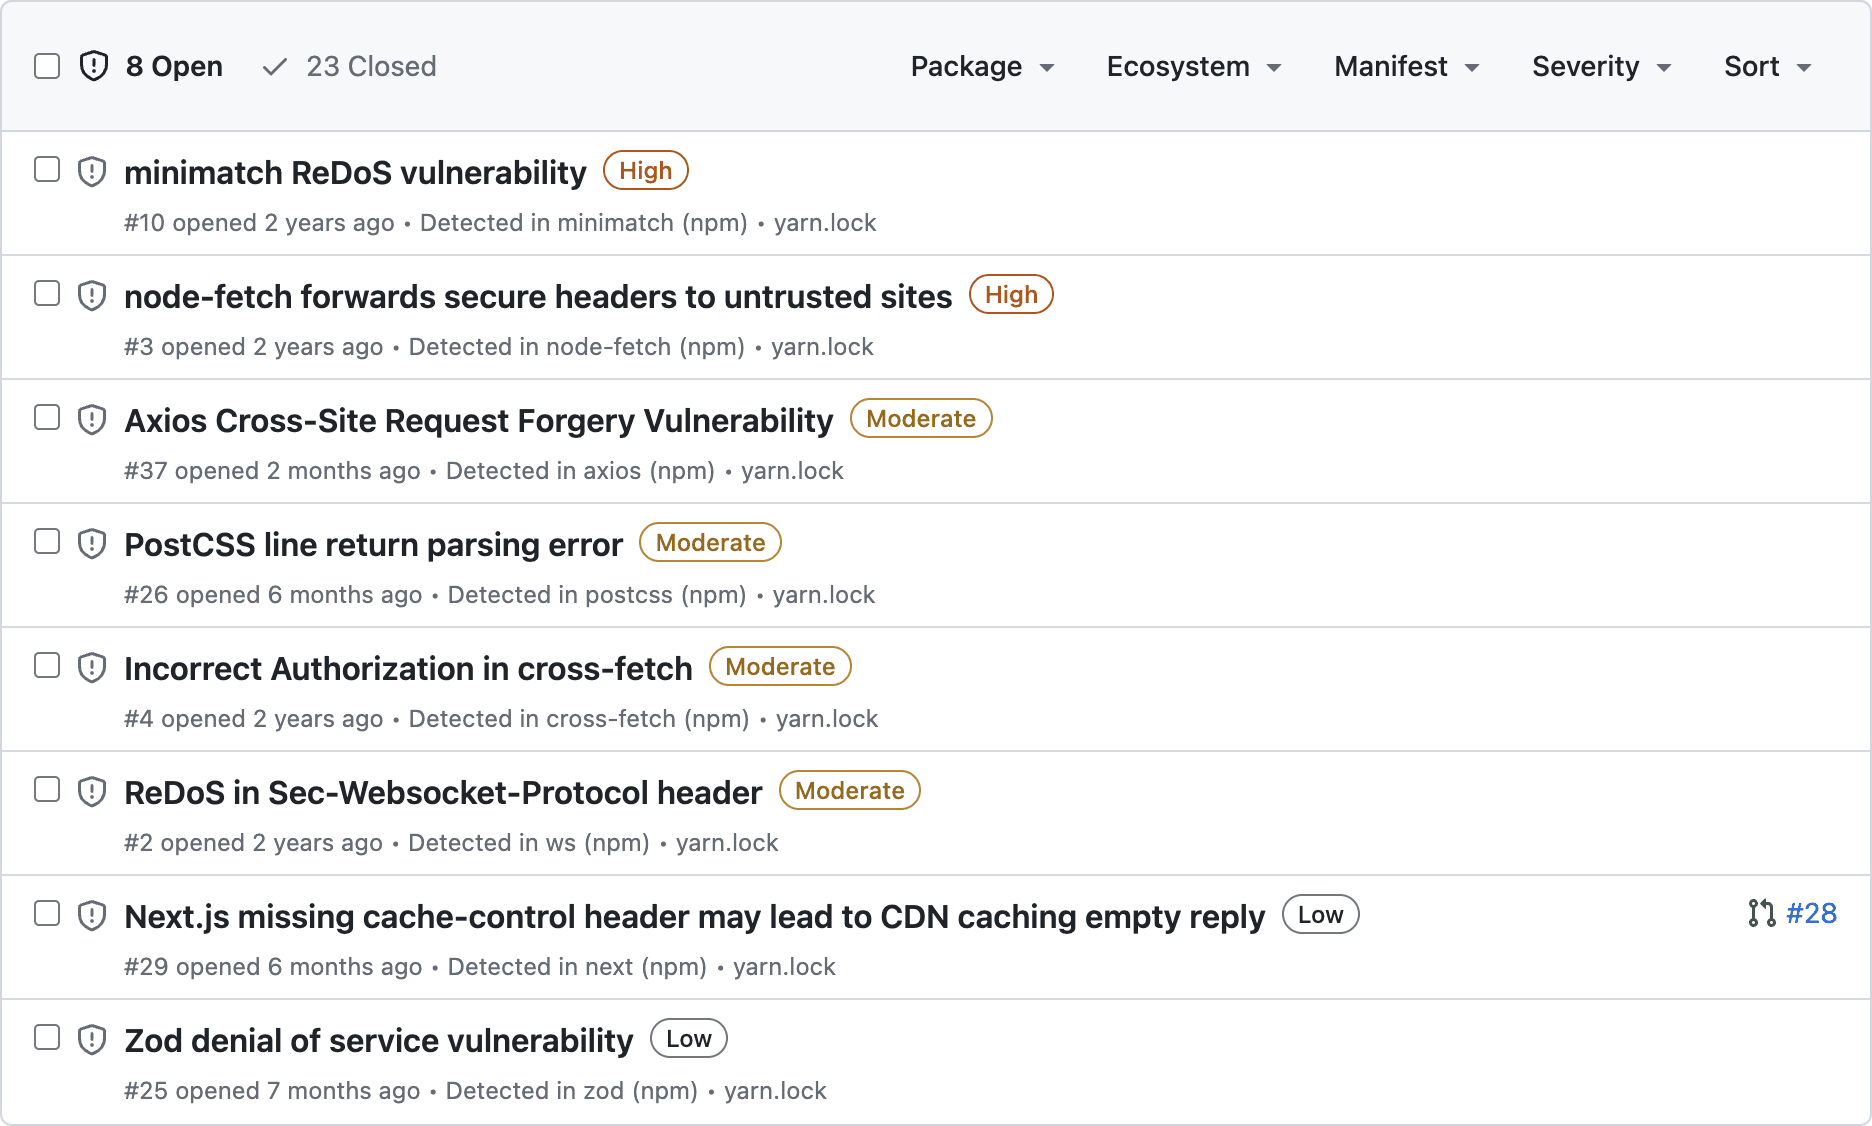This screenshot has width=1872, height=1126.
Task: Click the shield icon beside node-fetch alert
Action: (92, 296)
